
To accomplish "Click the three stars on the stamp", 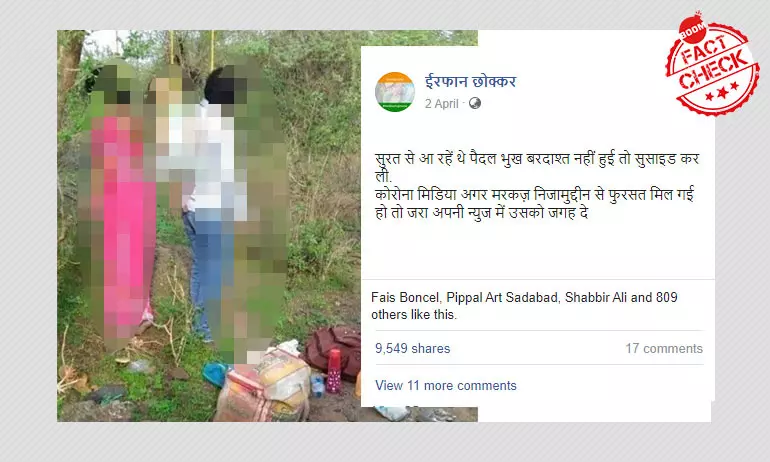I will [x=722, y=91].
